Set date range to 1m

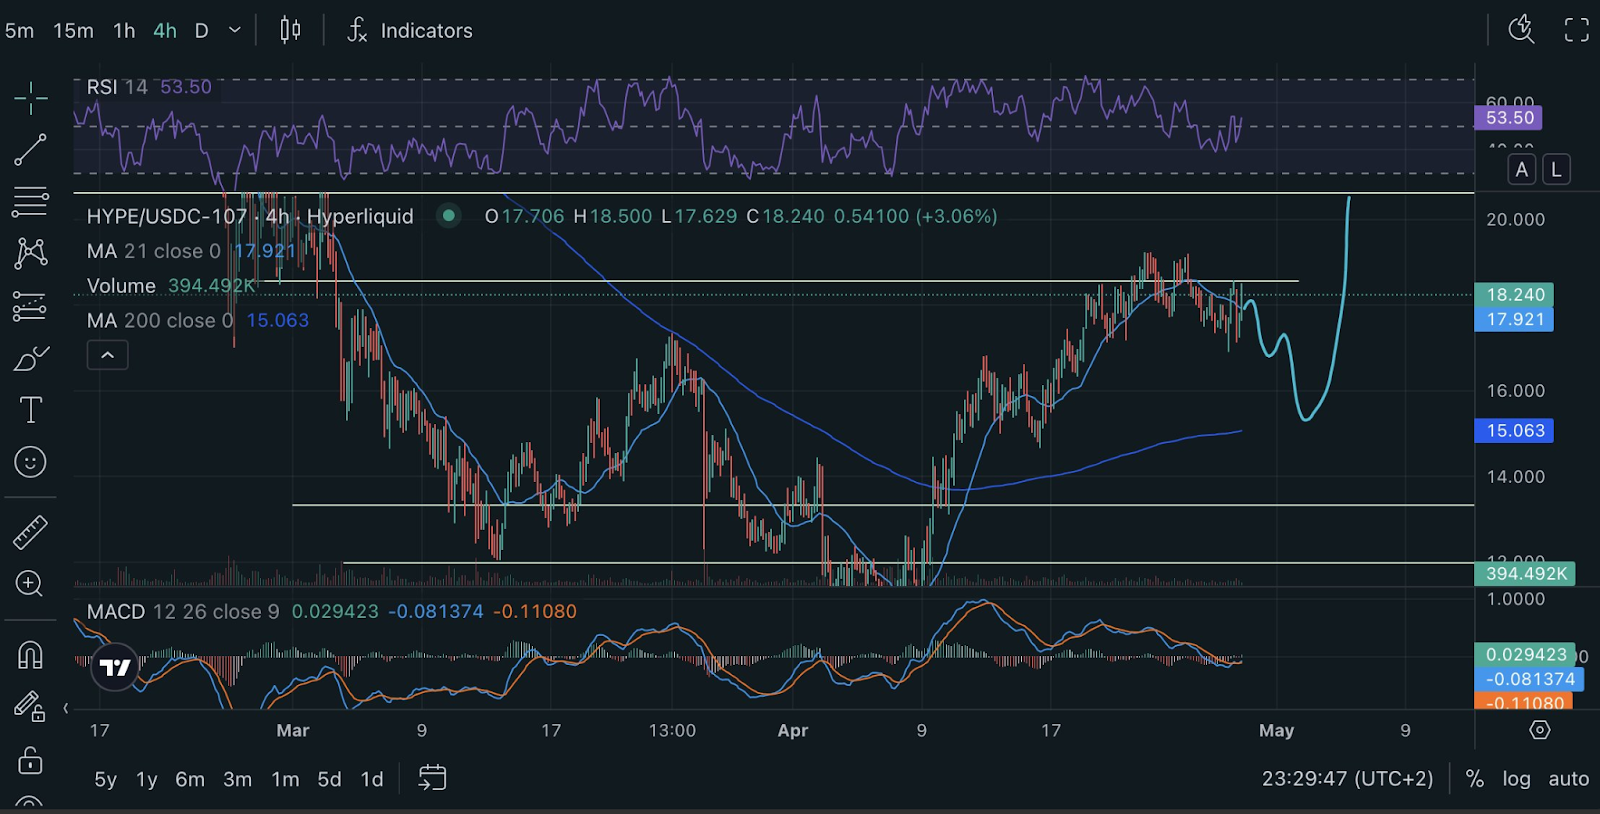click(x=285, y=779)
